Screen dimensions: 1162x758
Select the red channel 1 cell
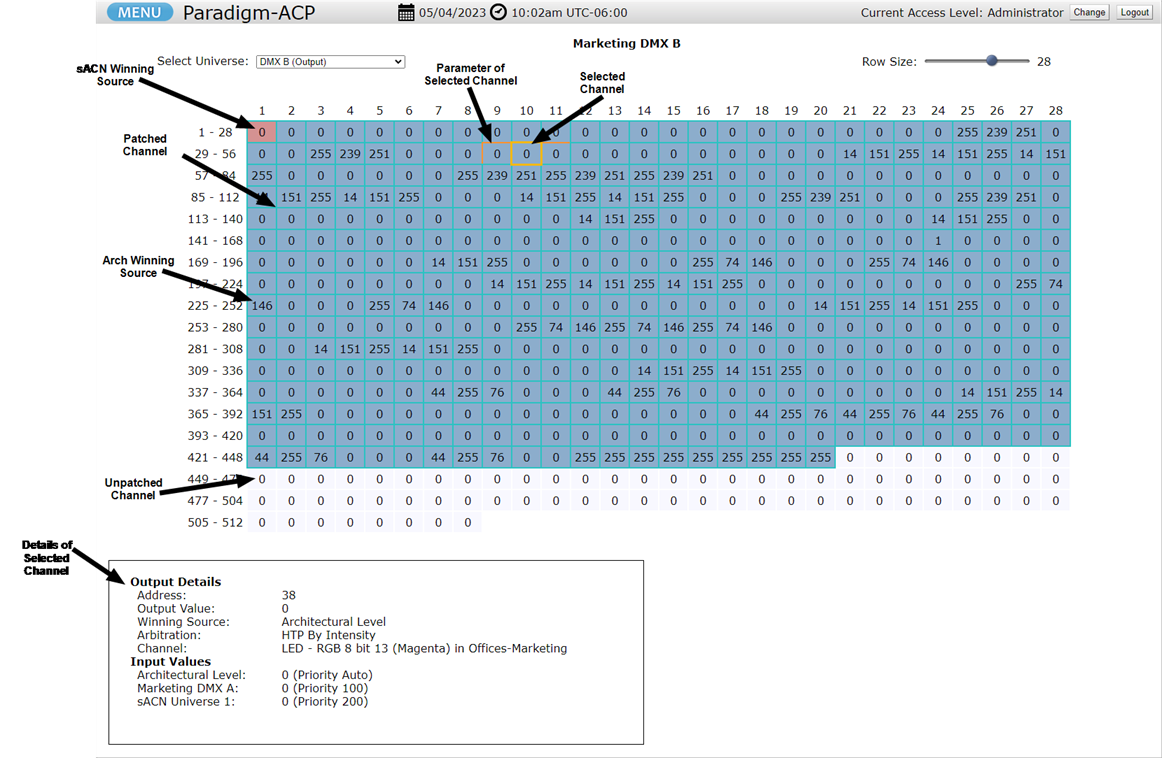coord(262,132)
